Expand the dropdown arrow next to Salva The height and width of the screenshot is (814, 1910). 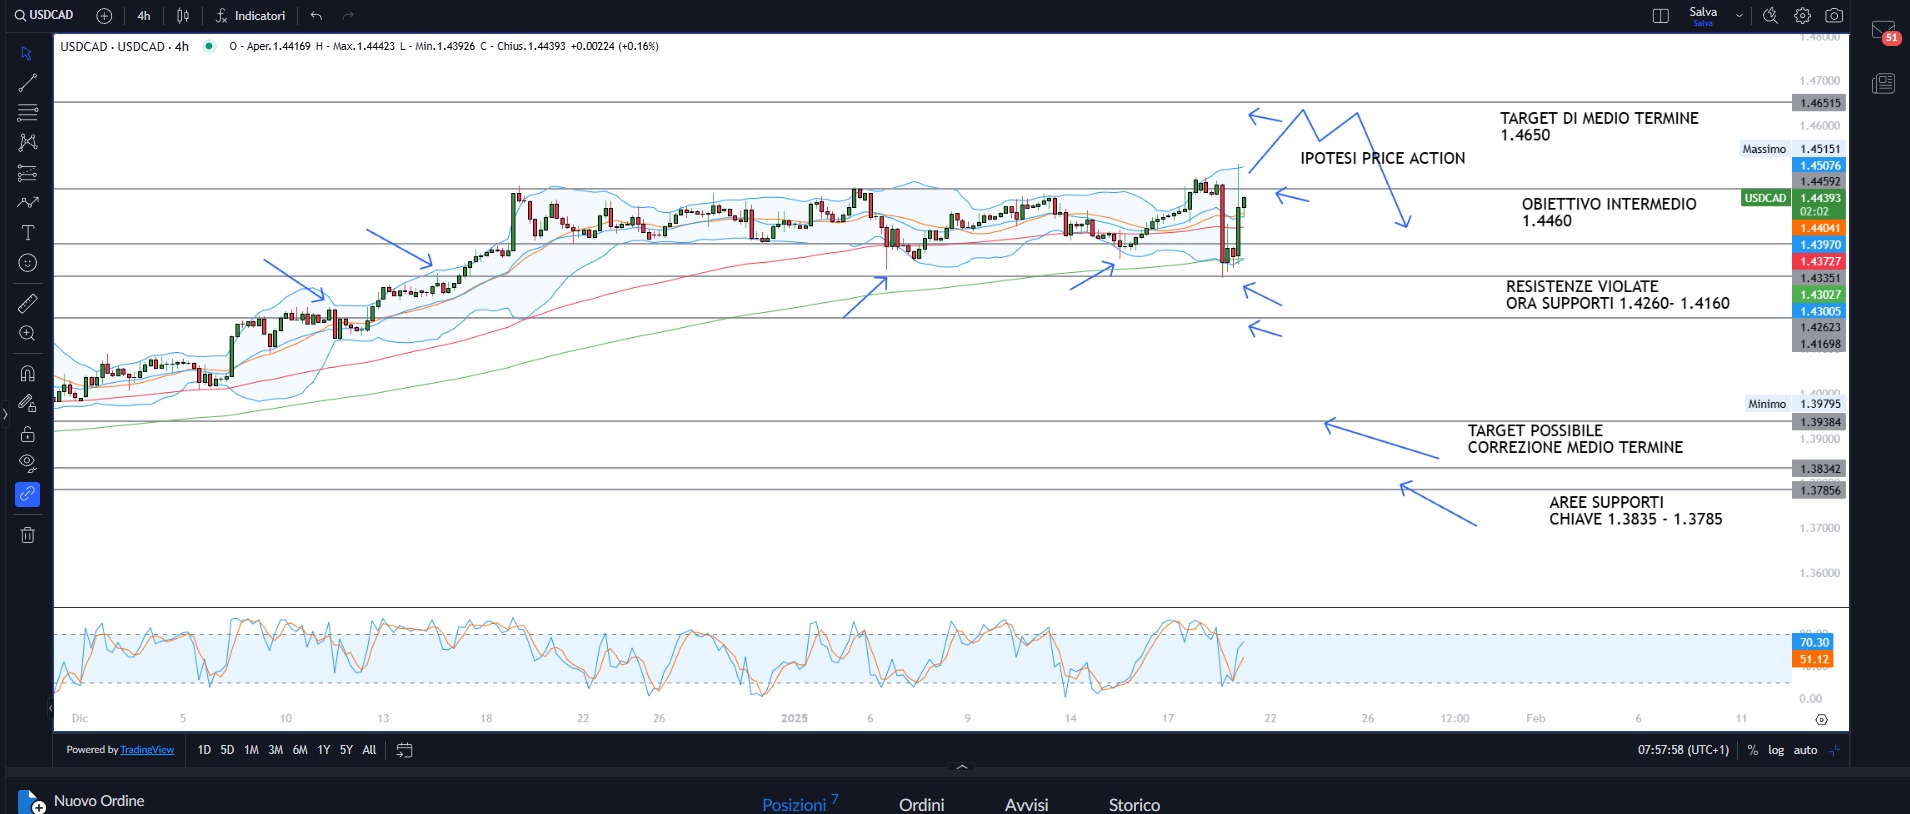1739,16
